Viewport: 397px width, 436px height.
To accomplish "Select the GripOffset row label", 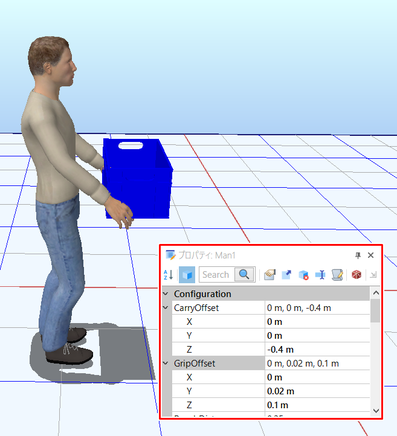I will [194, 363].
